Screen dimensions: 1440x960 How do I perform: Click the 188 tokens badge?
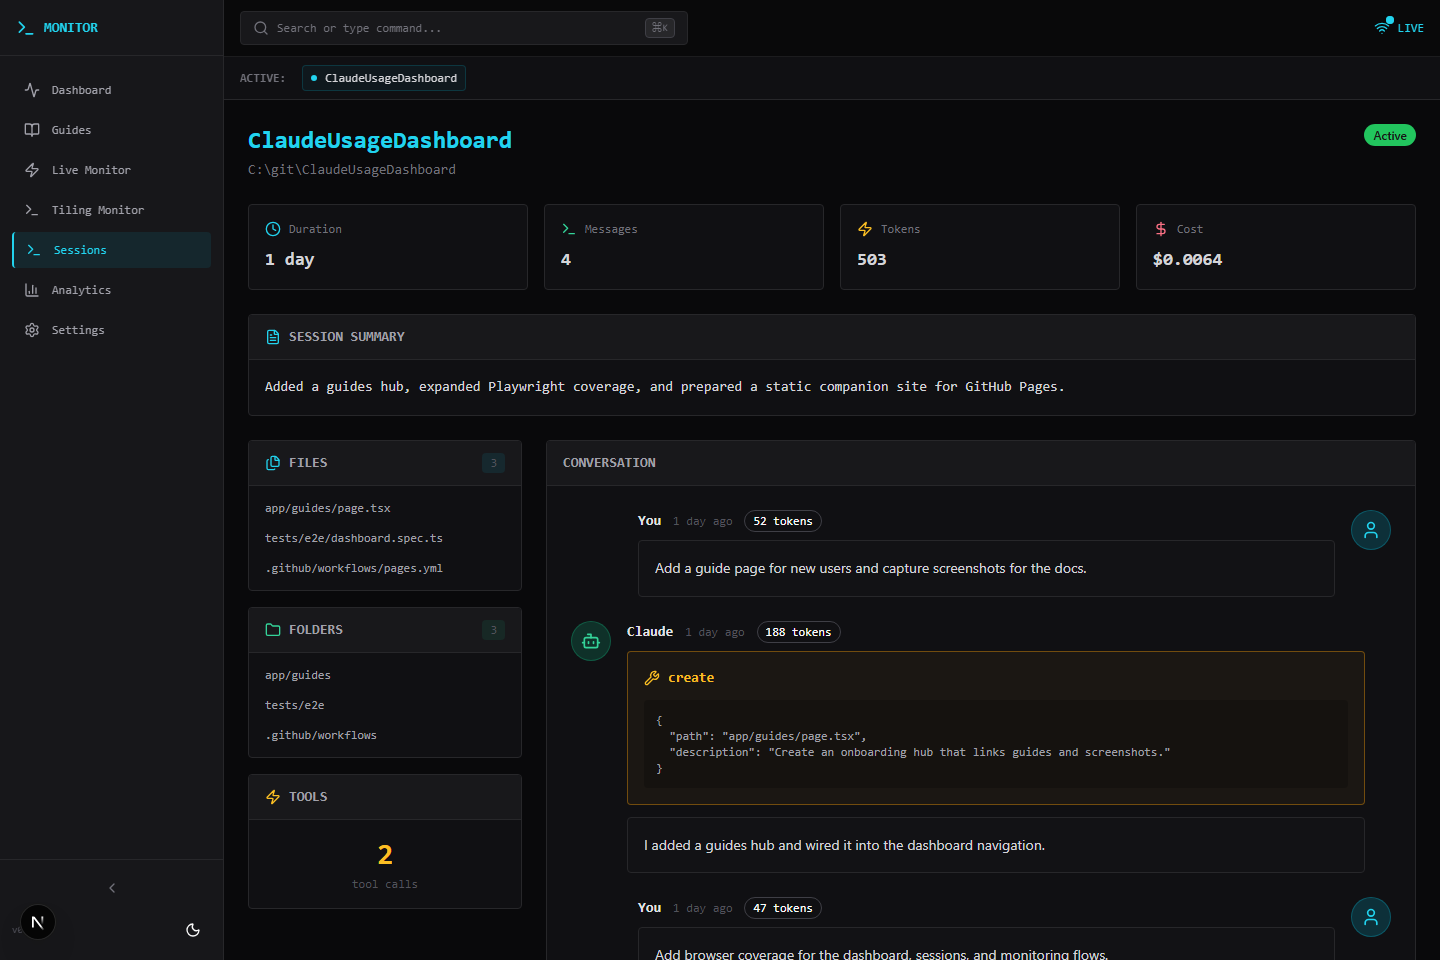pos(798,632)
